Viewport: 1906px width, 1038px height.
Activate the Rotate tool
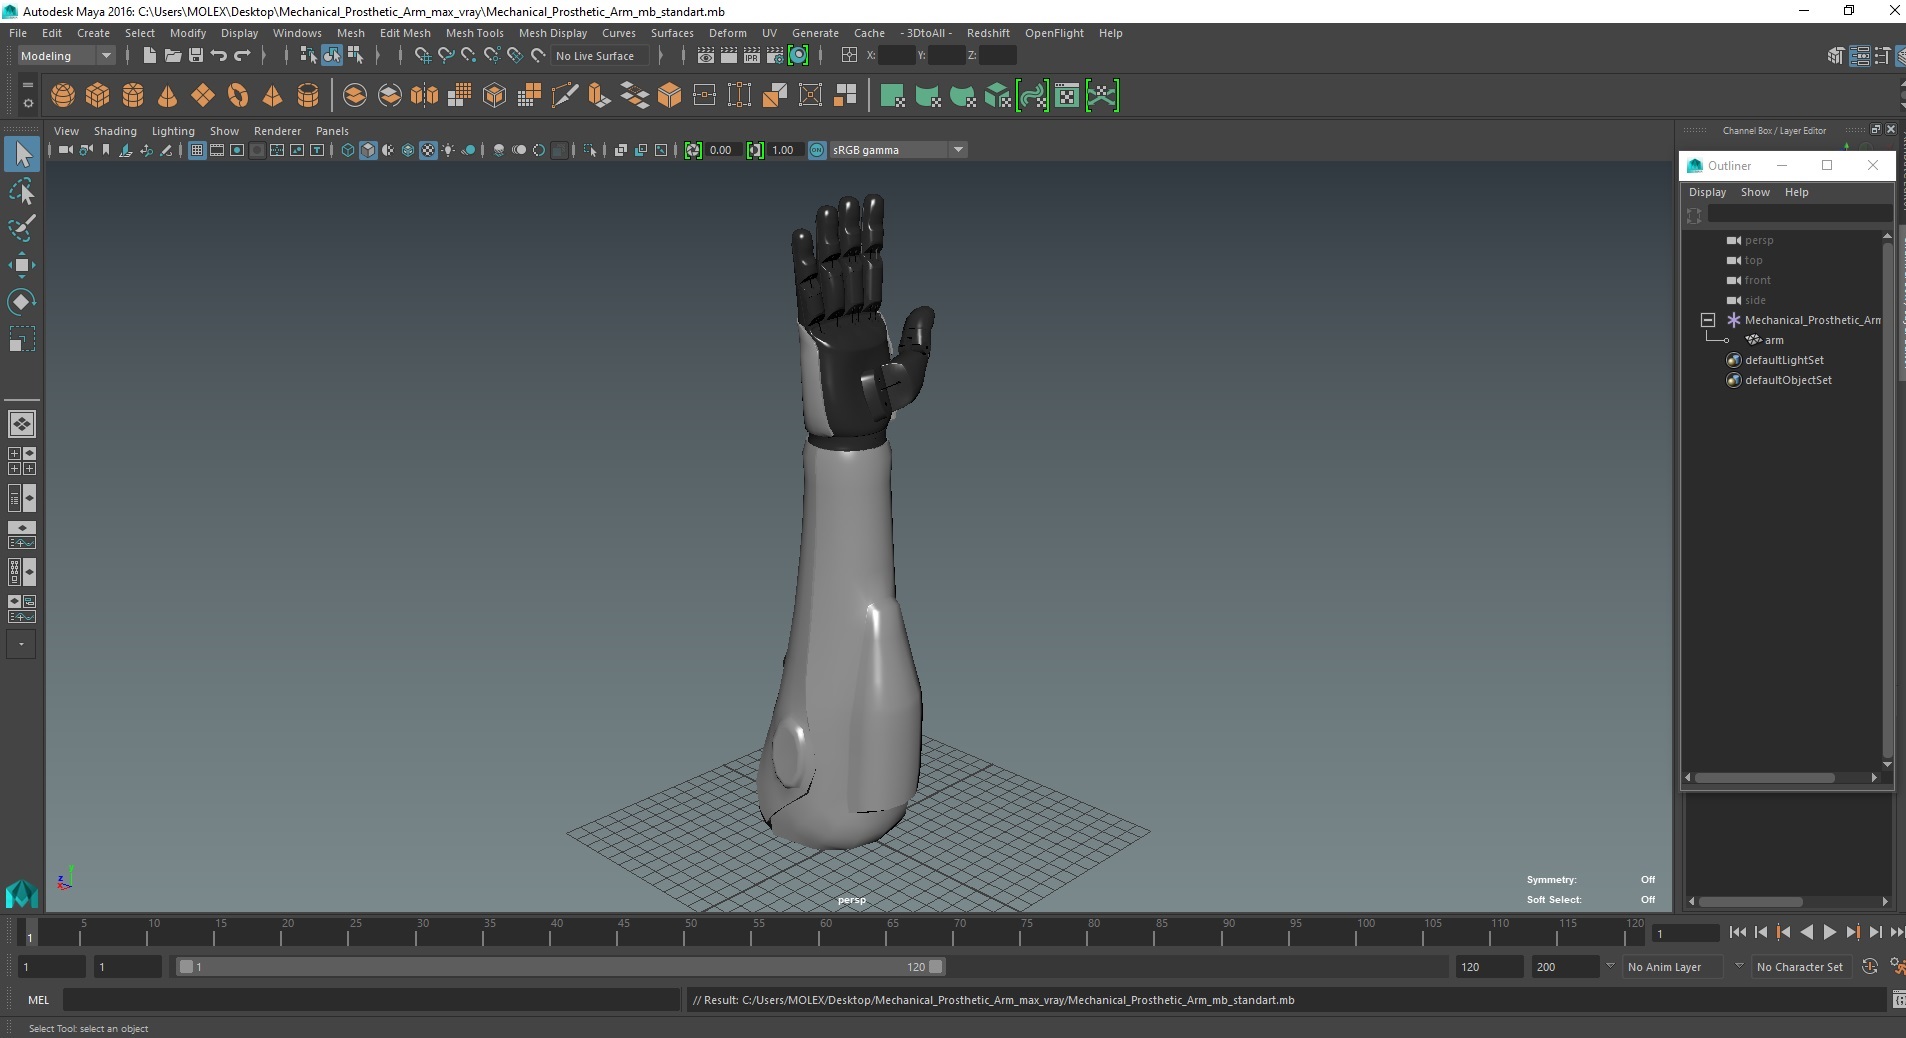pos(22,302)
